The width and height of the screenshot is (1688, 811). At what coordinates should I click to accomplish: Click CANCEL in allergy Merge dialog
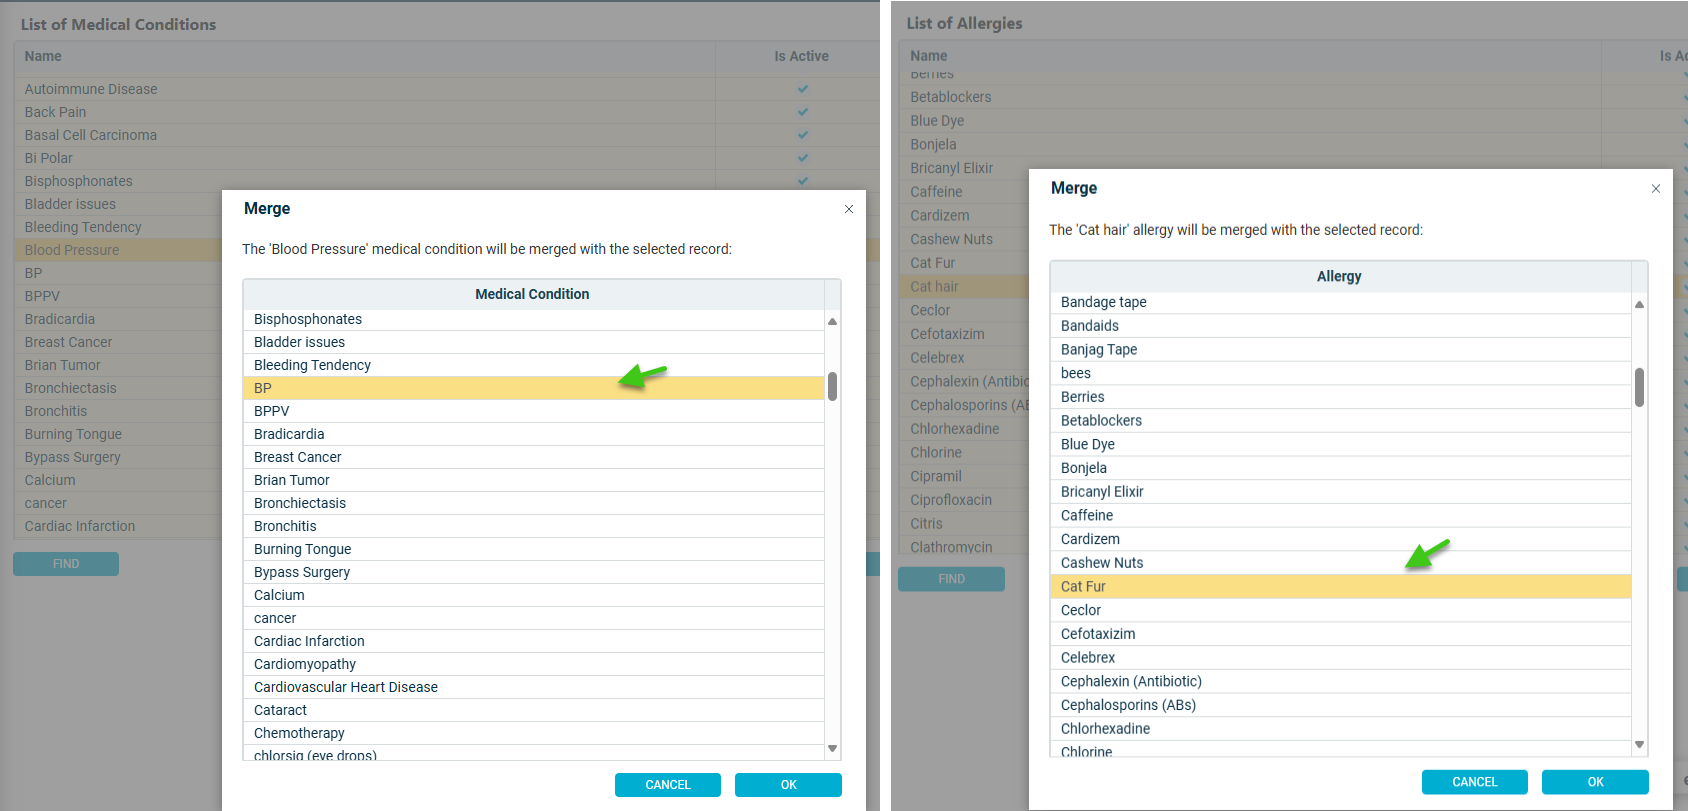tap(1475, 782)
